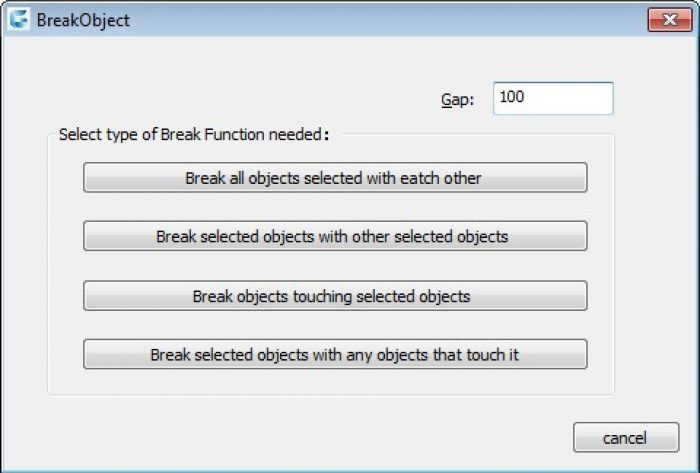Choose 'Break objects touching selected objects'
700x473 pixels.
click(x=335, y=296)
